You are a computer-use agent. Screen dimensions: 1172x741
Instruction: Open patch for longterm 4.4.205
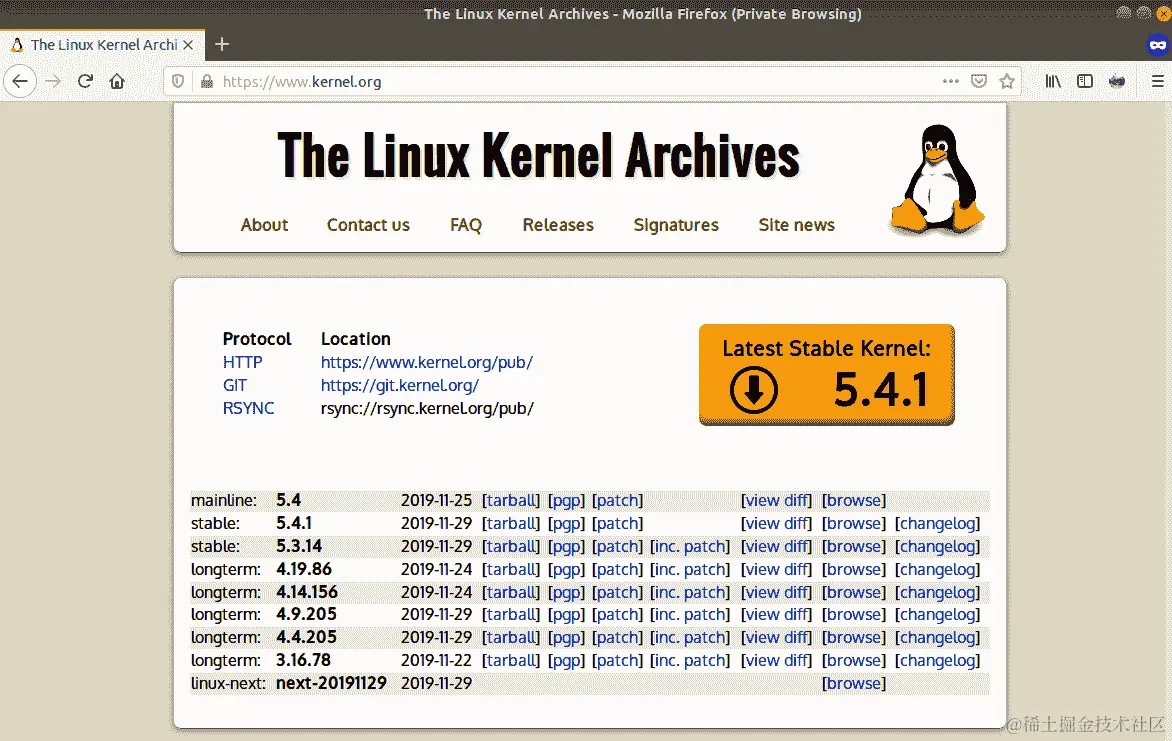tap(617, 638)
